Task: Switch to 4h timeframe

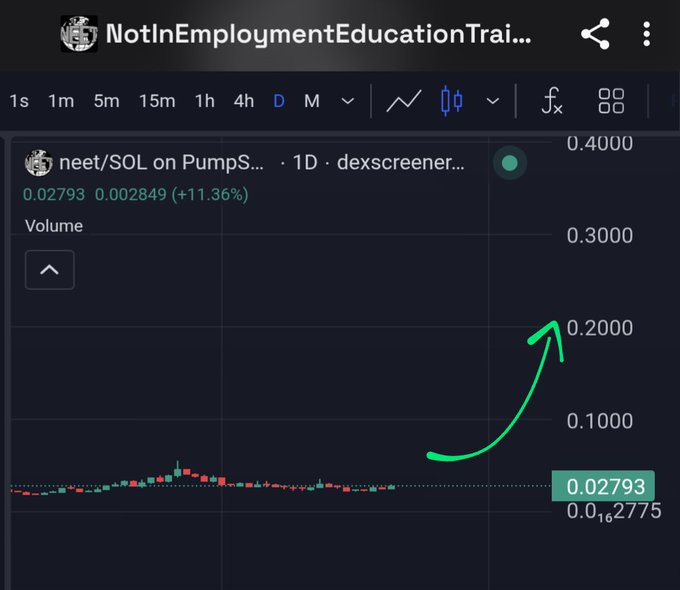Action: pos(244,101)
